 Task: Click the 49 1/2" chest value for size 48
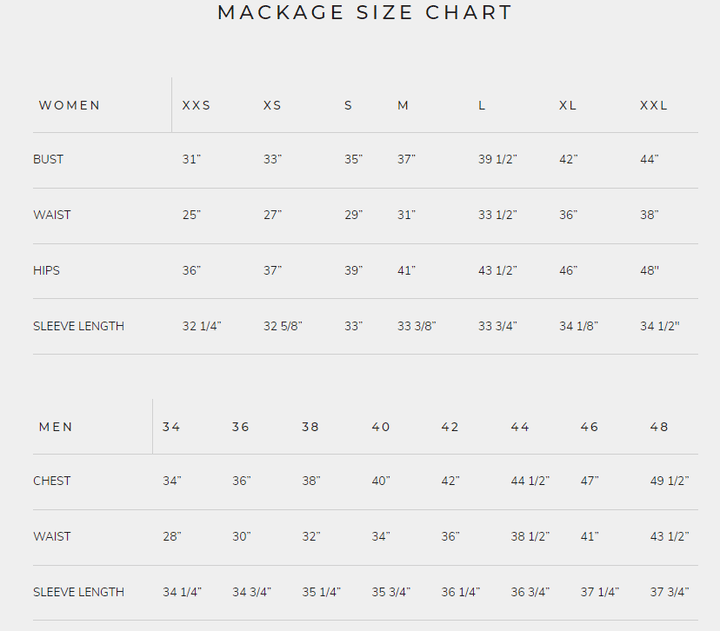(669, 481)
